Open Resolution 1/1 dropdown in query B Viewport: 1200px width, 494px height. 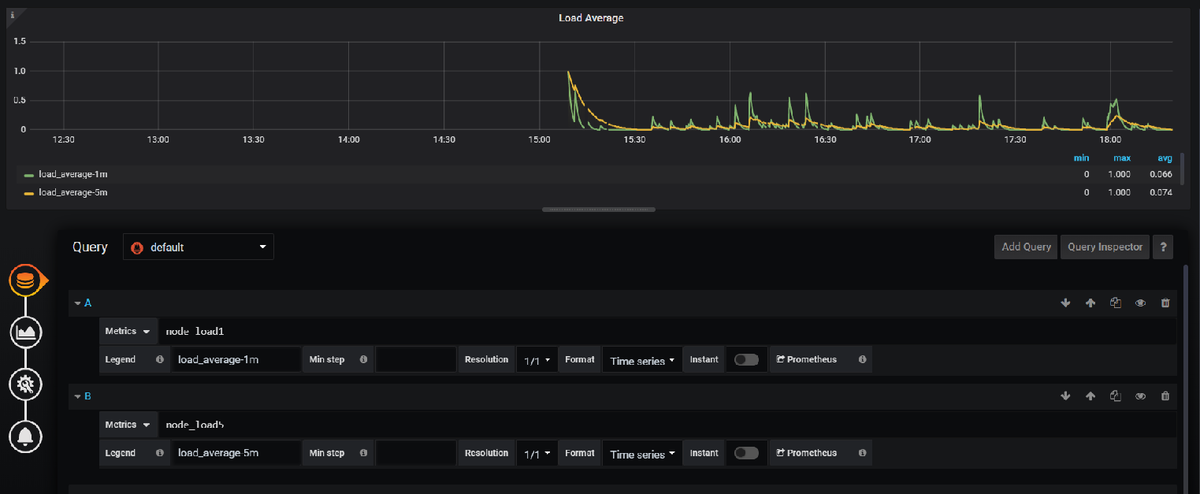pyautogui.click(x=538, y=454)
